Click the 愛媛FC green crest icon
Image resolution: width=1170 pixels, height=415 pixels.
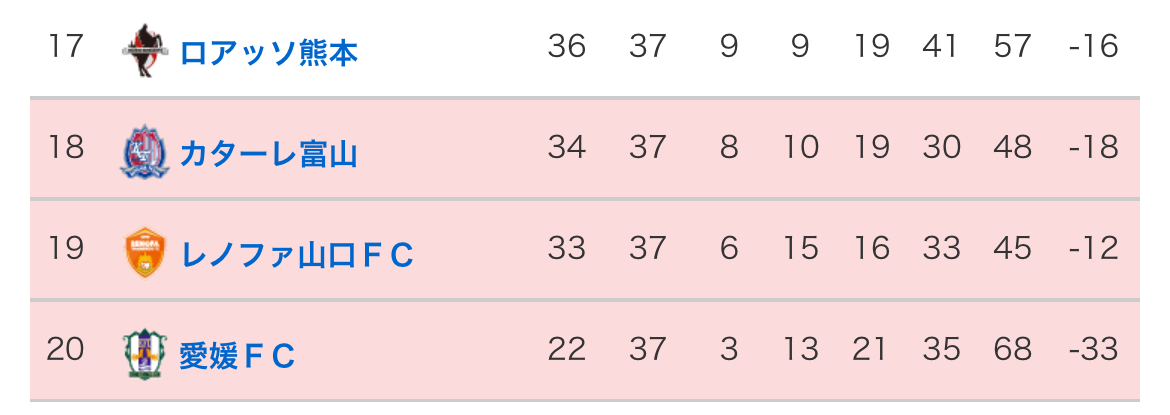(145, 355)
